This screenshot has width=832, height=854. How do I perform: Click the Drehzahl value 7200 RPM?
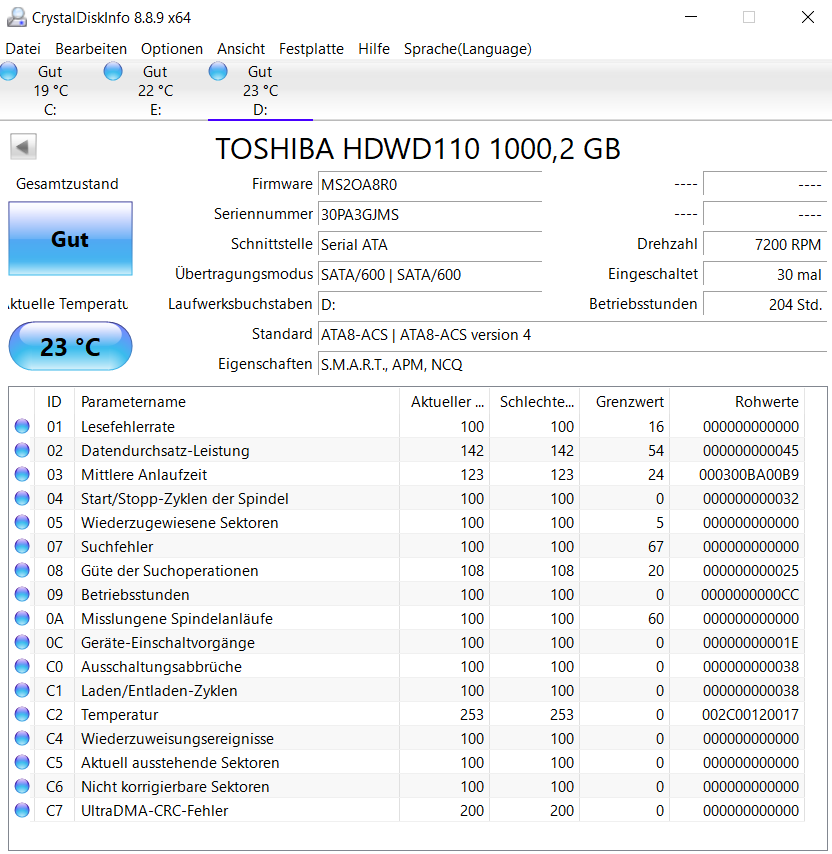[x=765, y=245]
